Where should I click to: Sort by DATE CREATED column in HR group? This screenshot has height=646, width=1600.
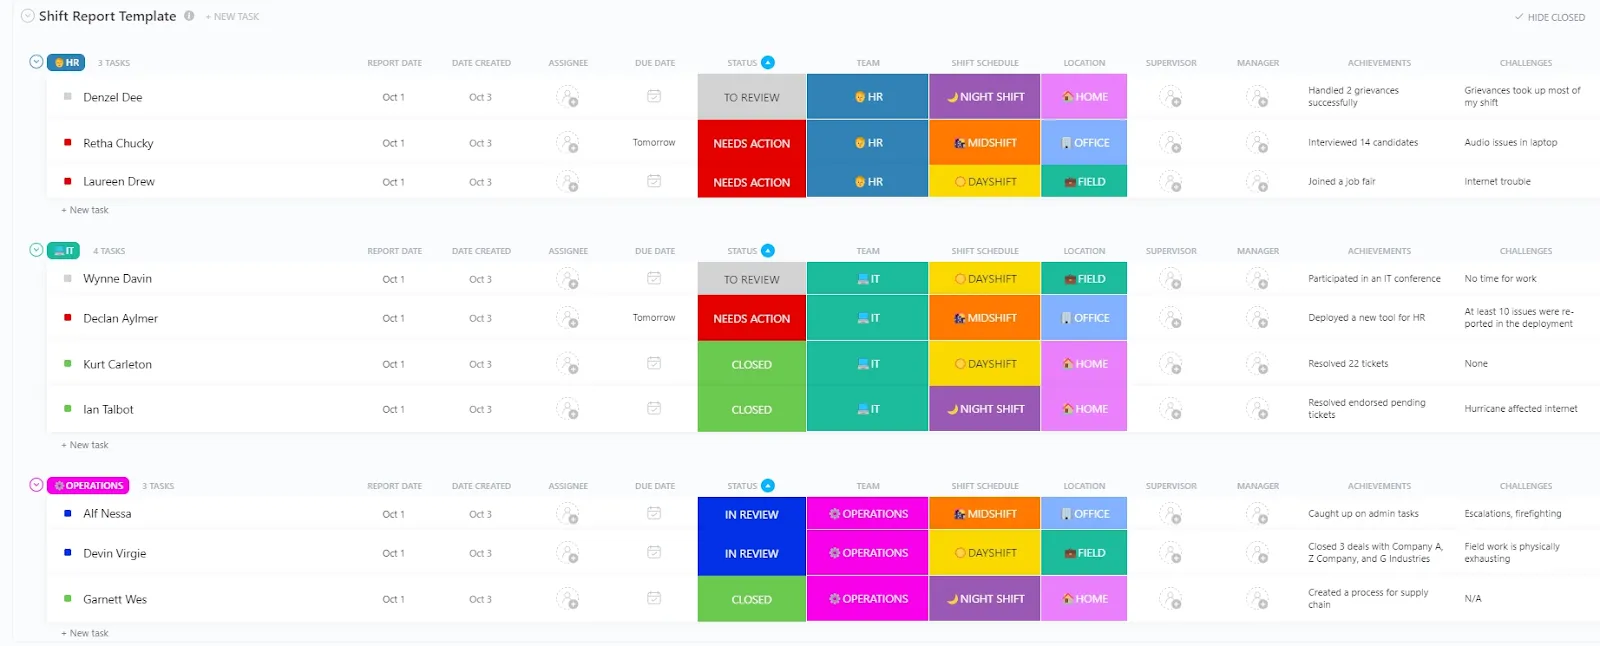(x=481, y=63)
